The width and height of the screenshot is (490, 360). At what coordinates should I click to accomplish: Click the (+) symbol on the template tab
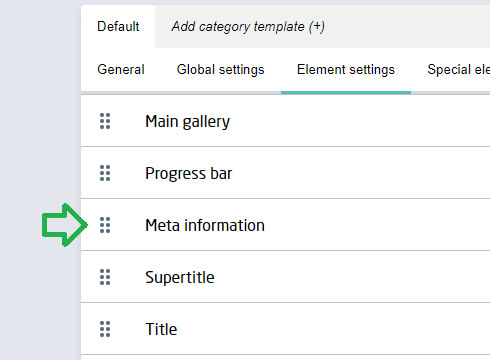pyautogui.click(x=316, y=27)
